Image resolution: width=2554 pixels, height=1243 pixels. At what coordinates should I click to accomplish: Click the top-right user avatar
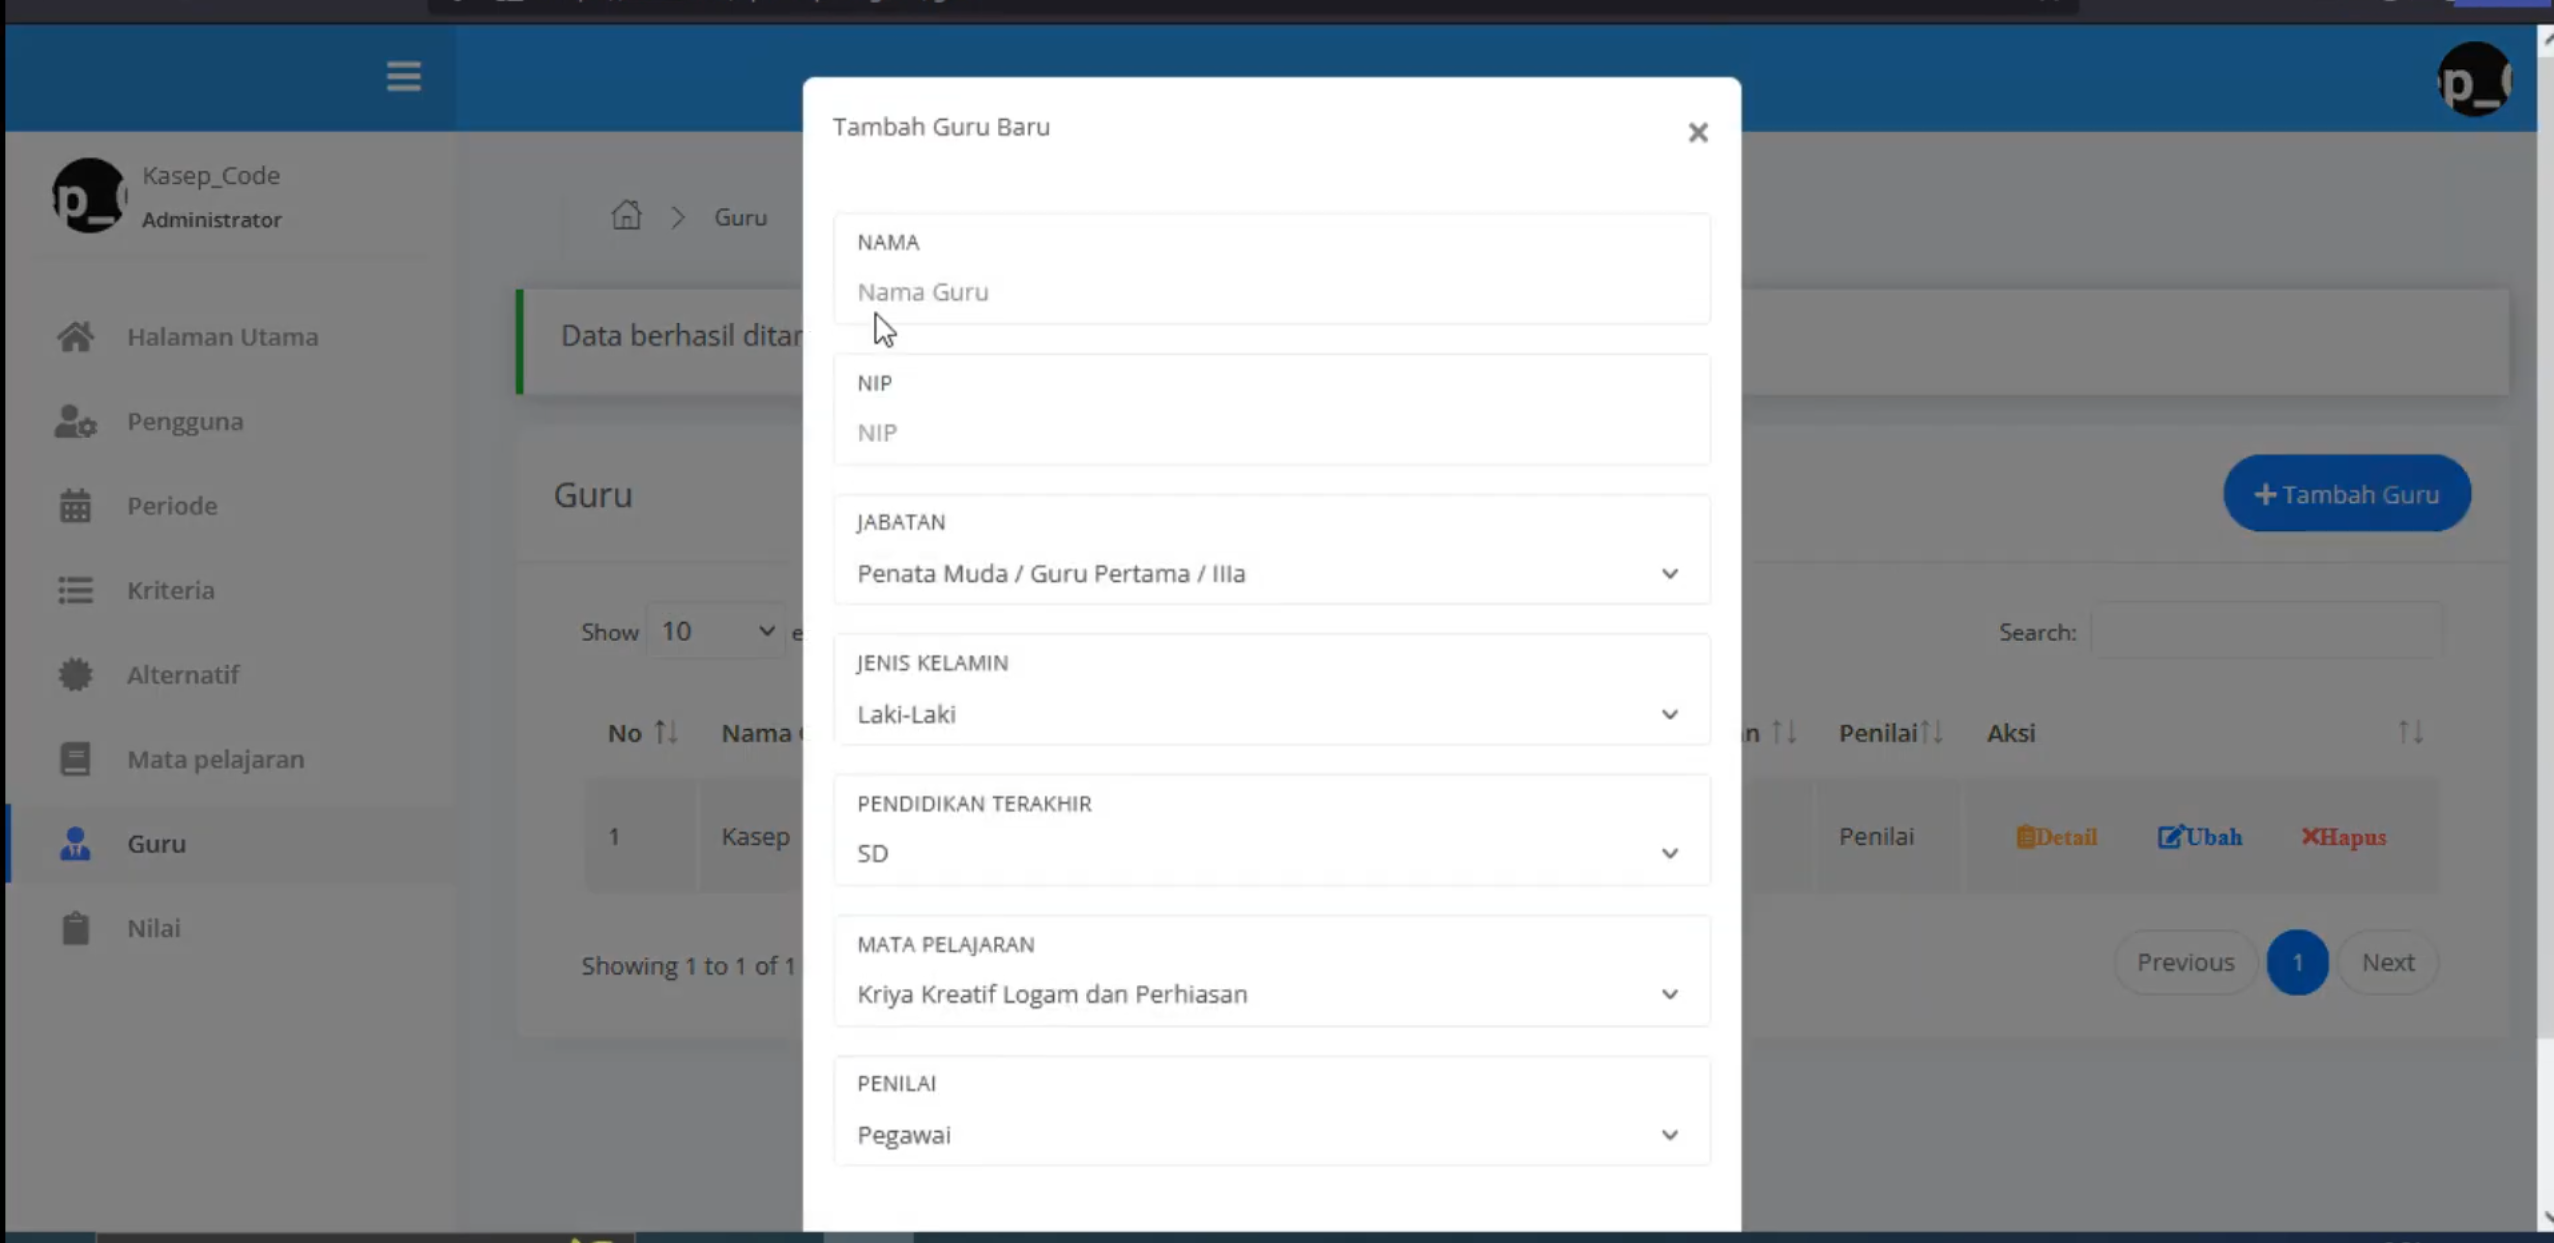[x=2474, y=80]
